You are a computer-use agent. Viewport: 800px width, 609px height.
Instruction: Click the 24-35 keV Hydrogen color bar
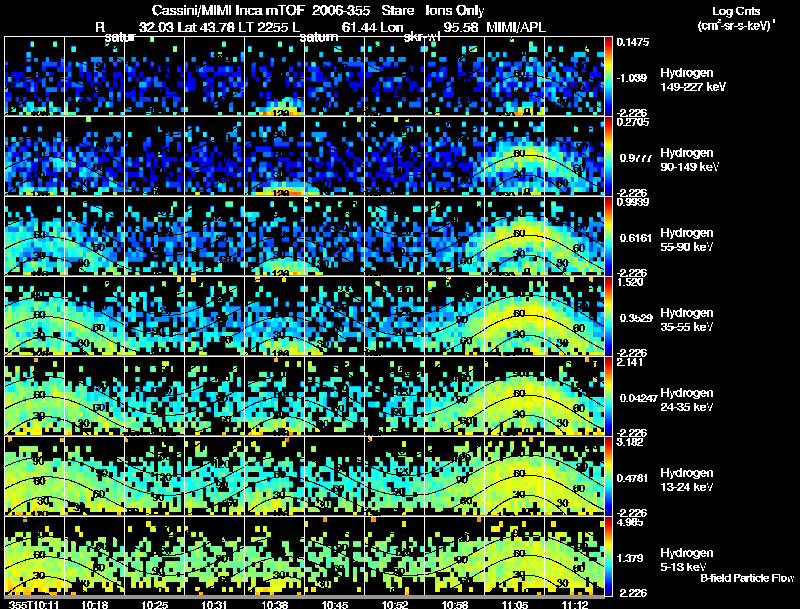[608, 396]
